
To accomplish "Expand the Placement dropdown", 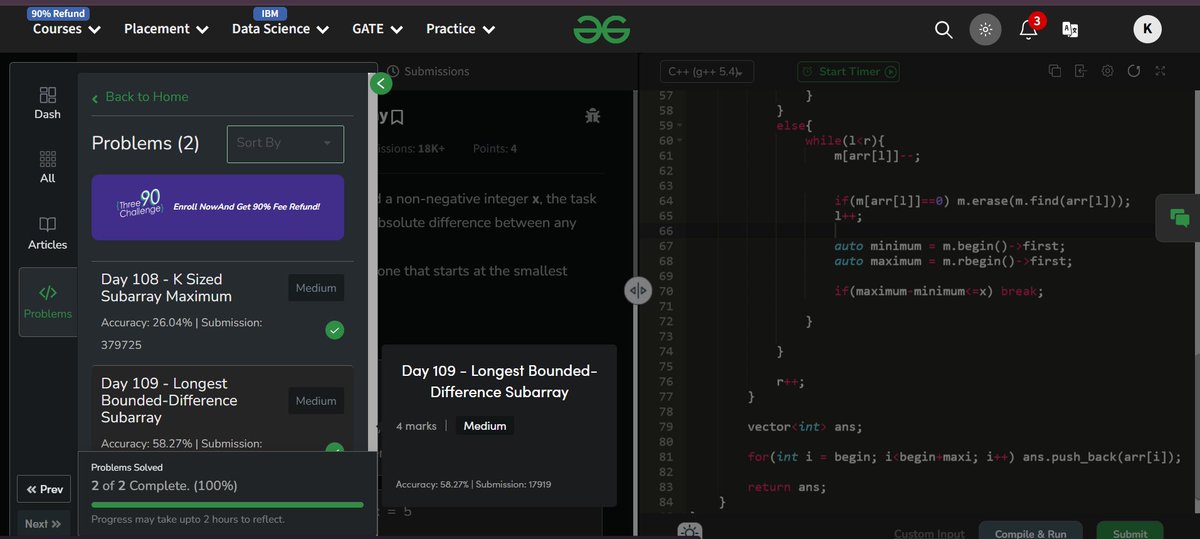I will click(166, 29).
